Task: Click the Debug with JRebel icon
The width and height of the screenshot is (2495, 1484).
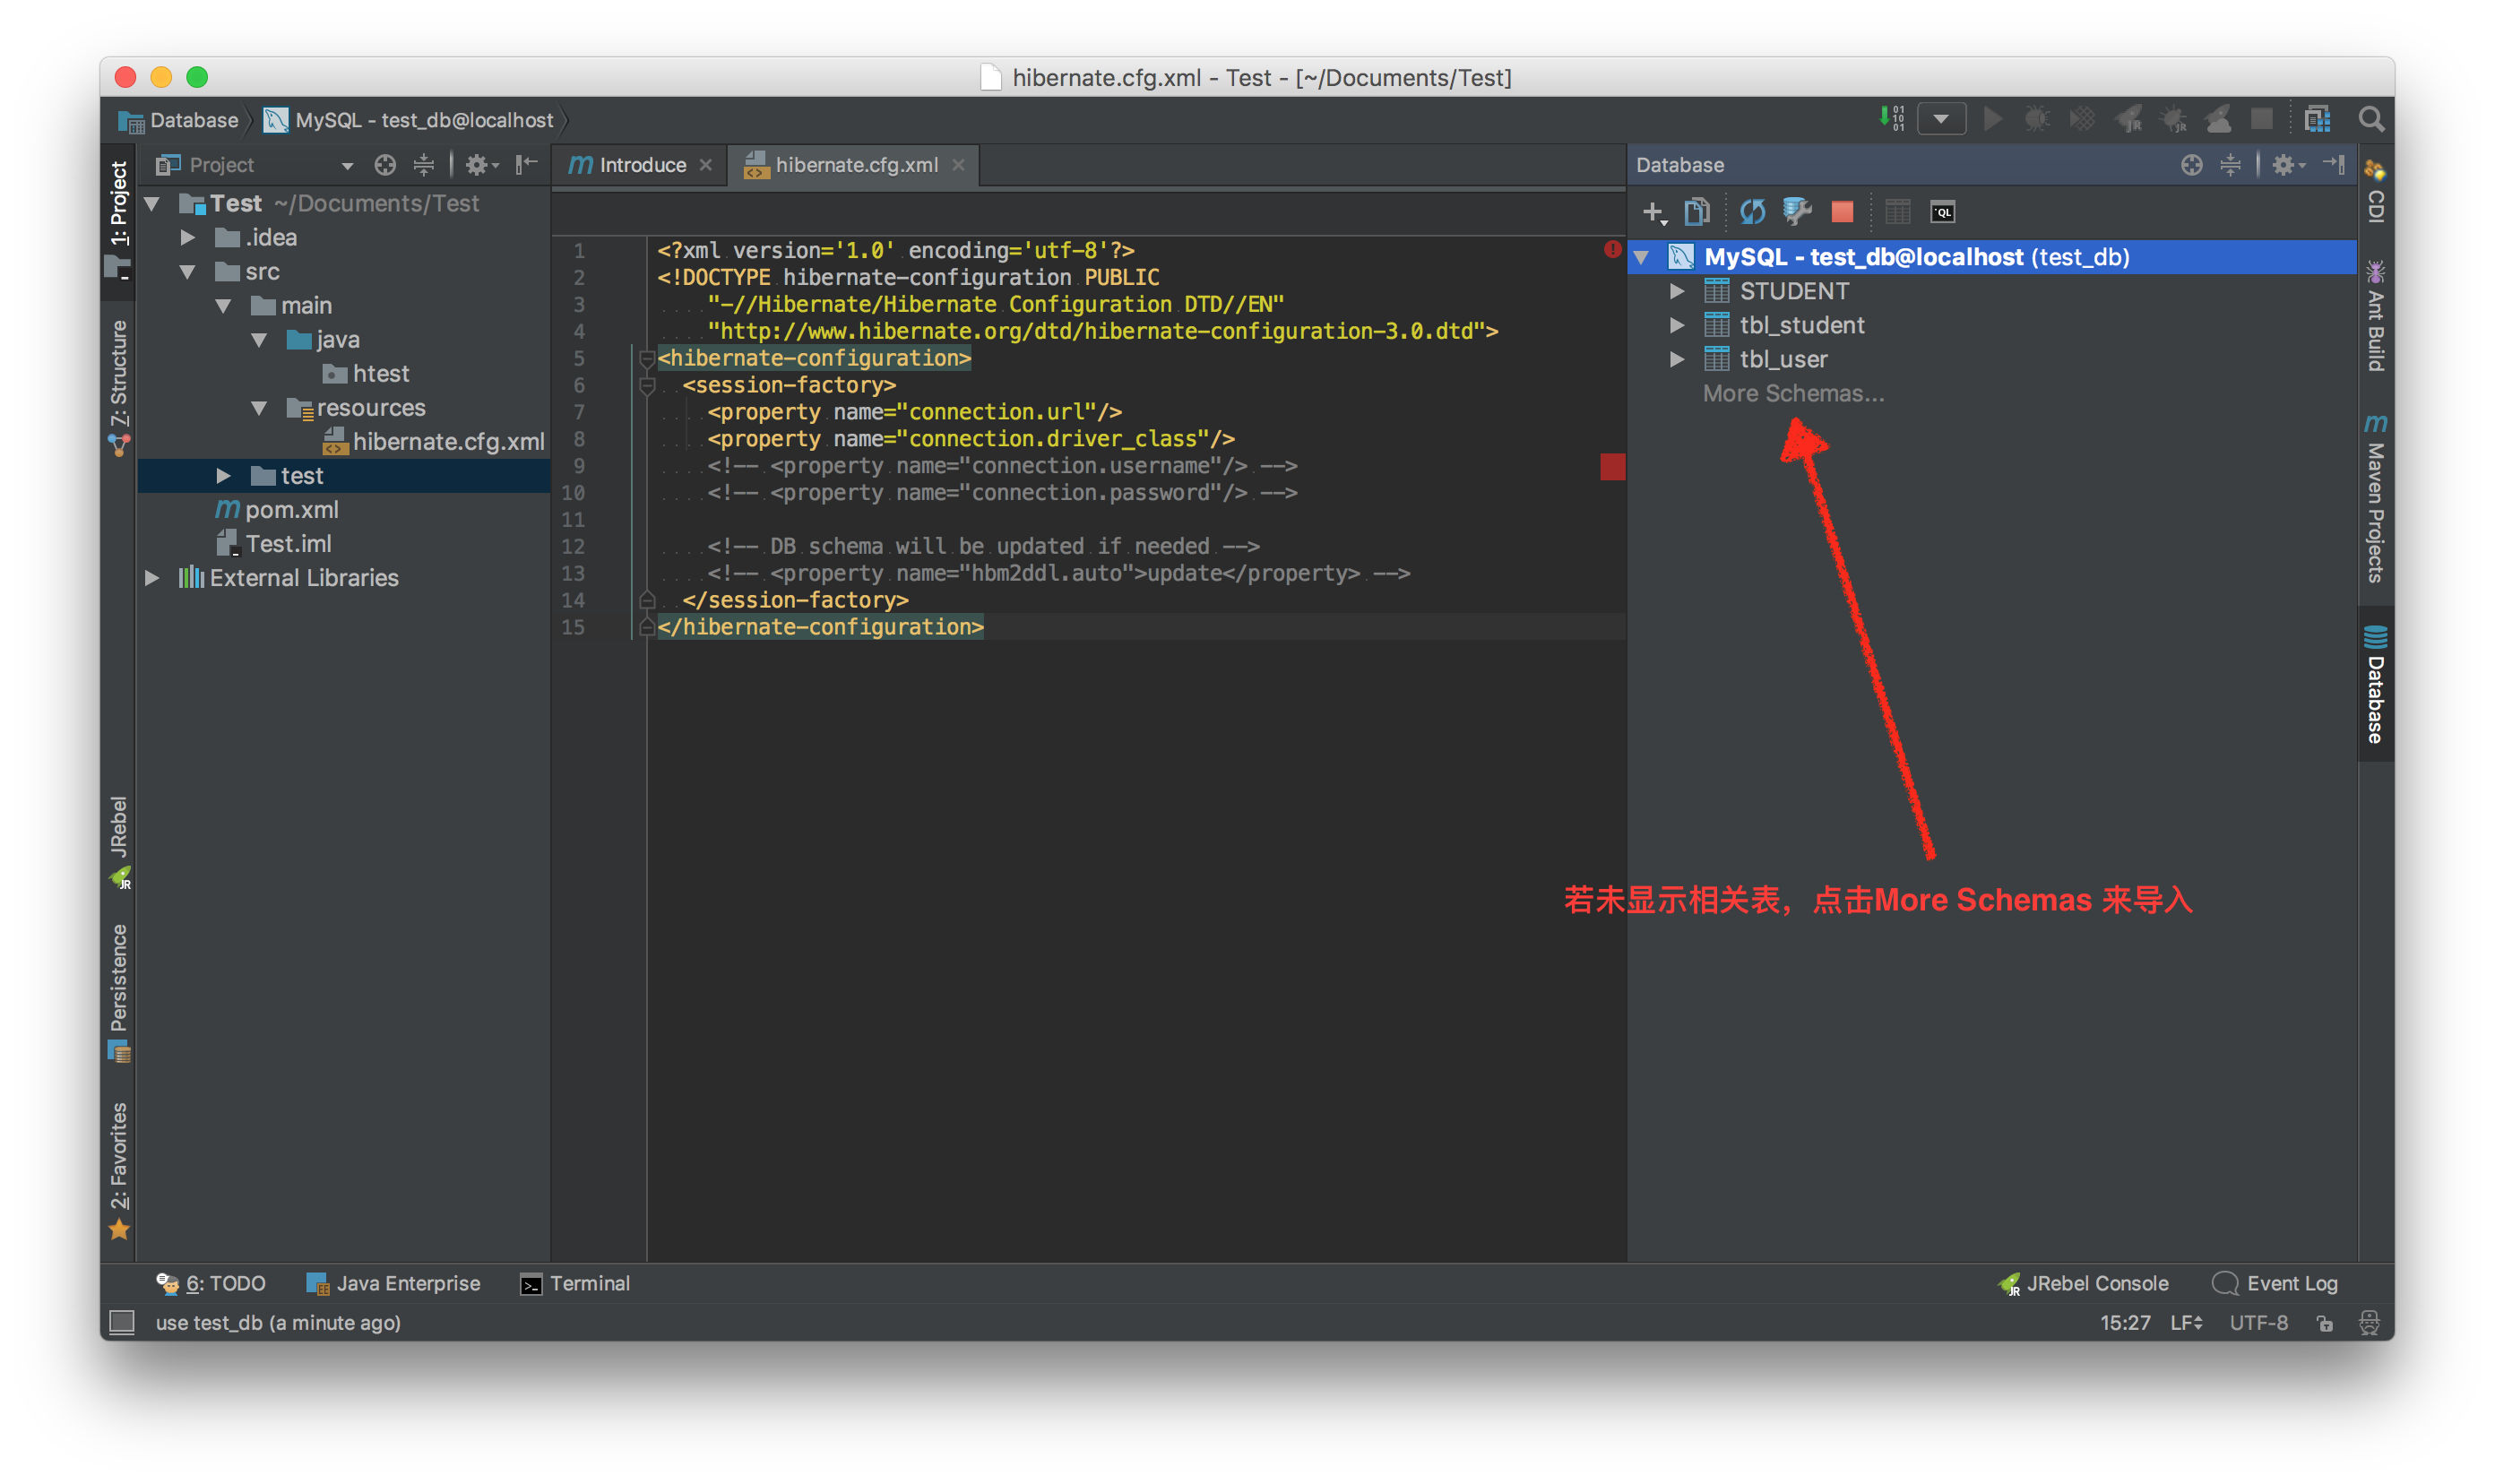Action: 2173,119
